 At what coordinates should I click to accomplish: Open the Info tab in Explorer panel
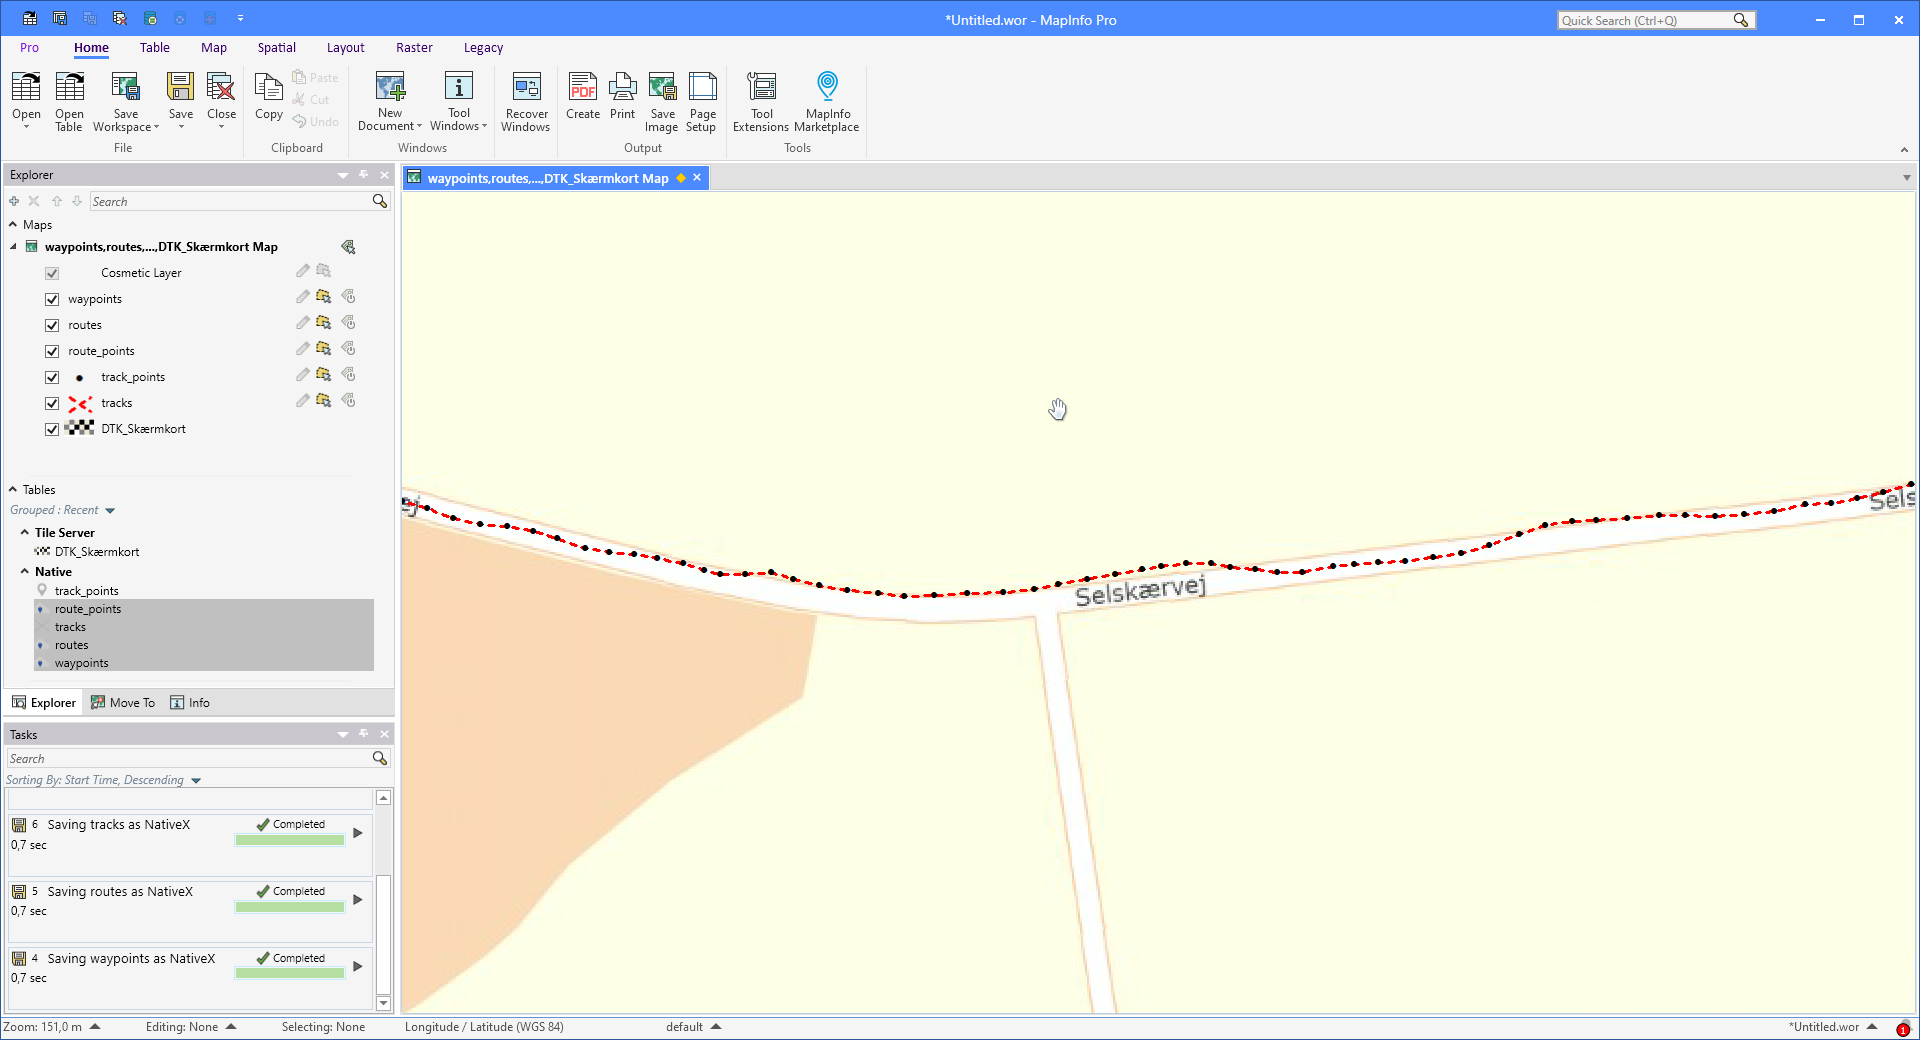point(190,702)
